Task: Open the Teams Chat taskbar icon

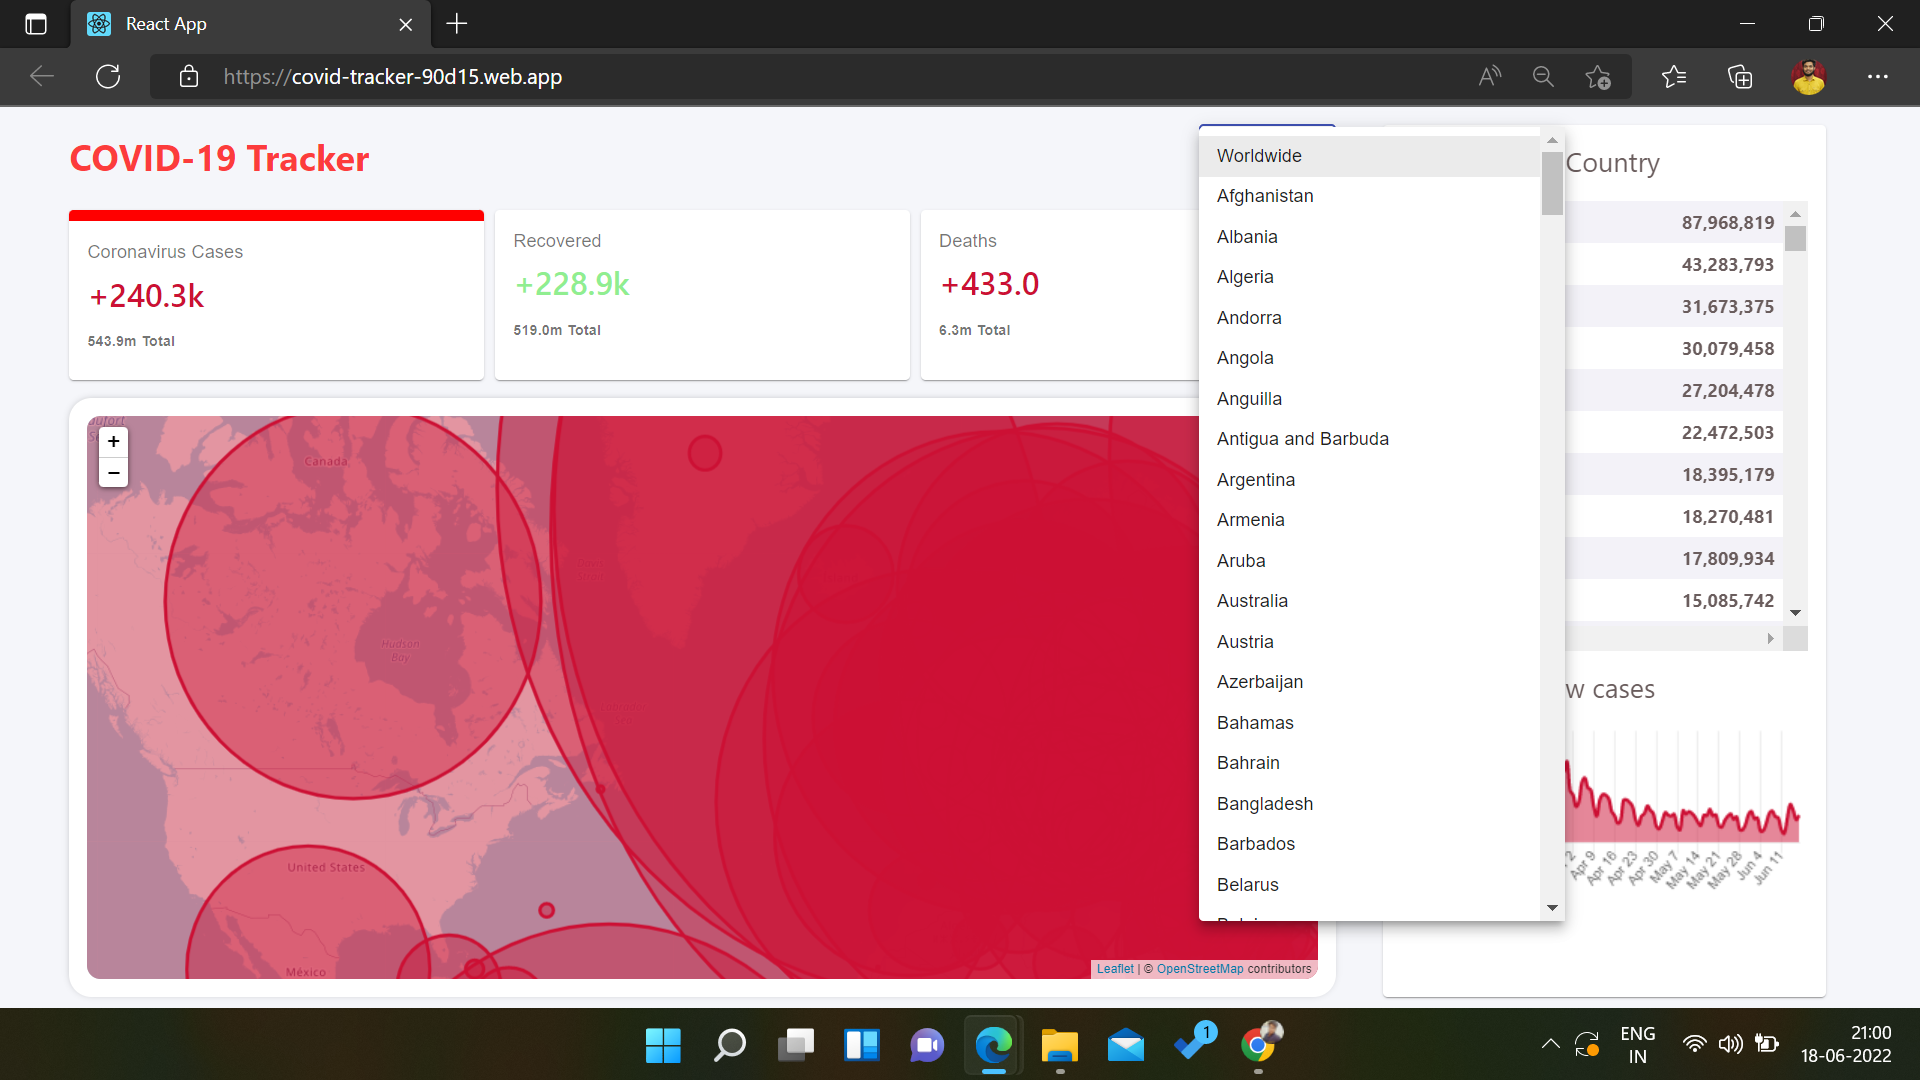Action: tap(927, 1046)
